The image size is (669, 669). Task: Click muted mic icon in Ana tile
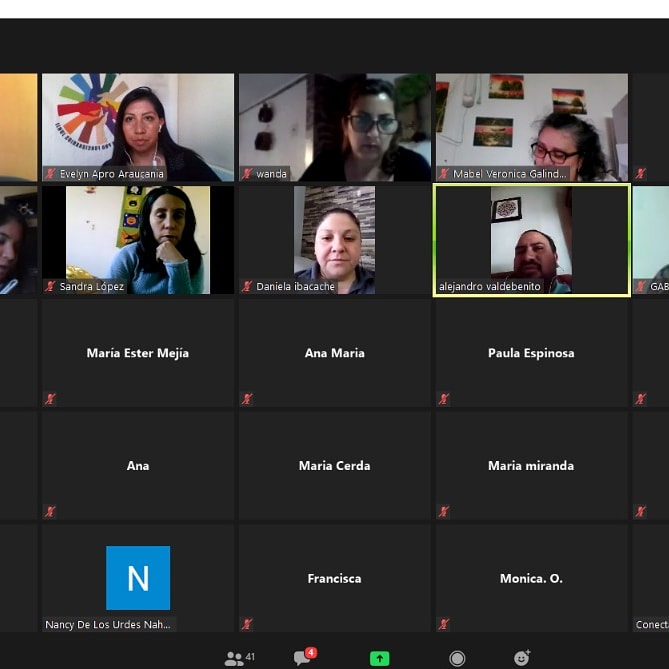pos(50,512)
